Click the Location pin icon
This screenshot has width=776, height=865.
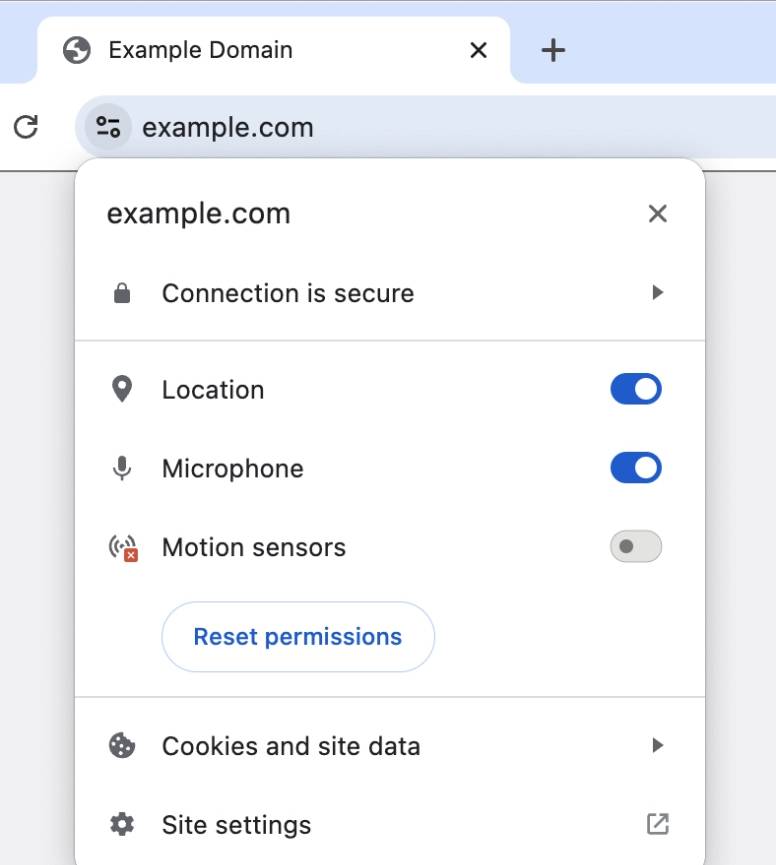[122, 390]
